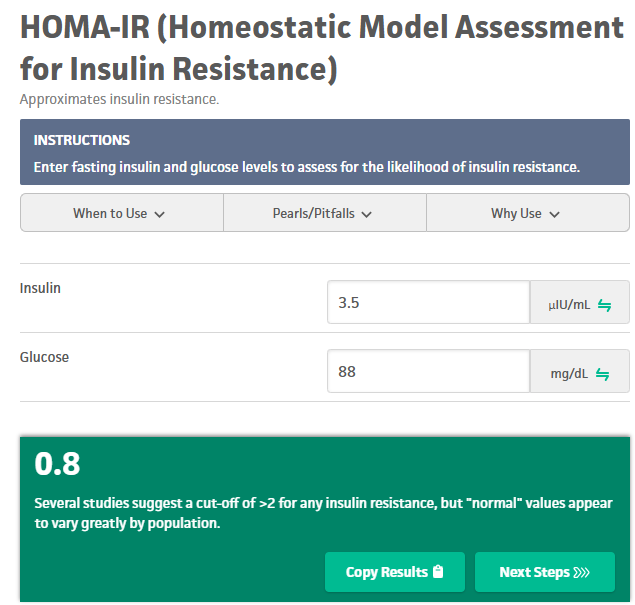
Task: Click the clipboard icon on Copy Results
Action: coord(437,572)
